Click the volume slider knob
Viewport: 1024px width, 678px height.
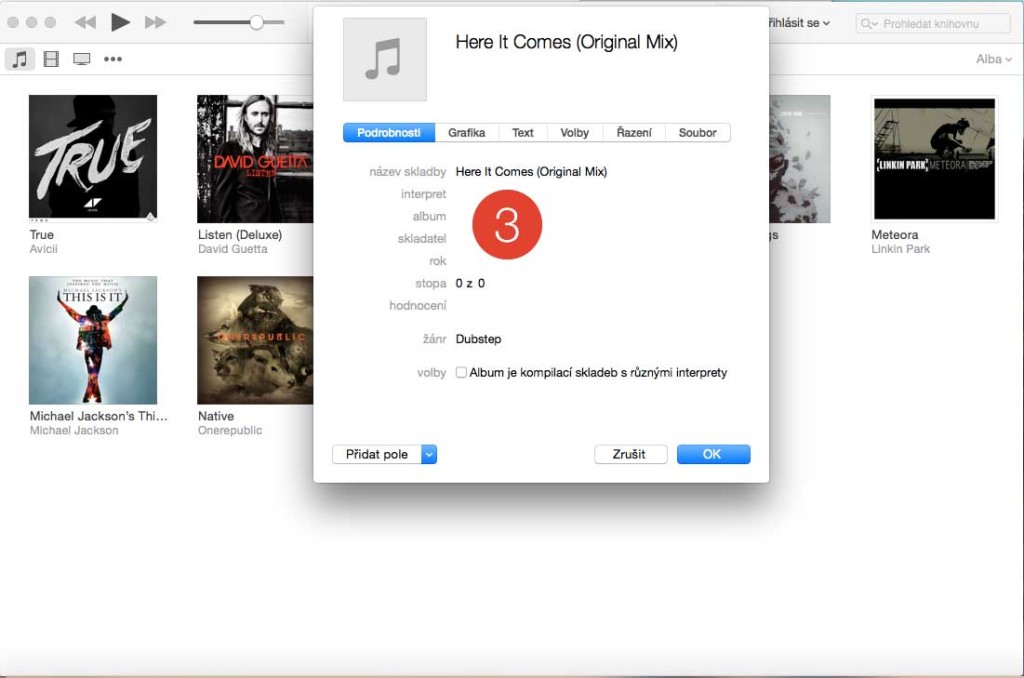pos(257,22)
